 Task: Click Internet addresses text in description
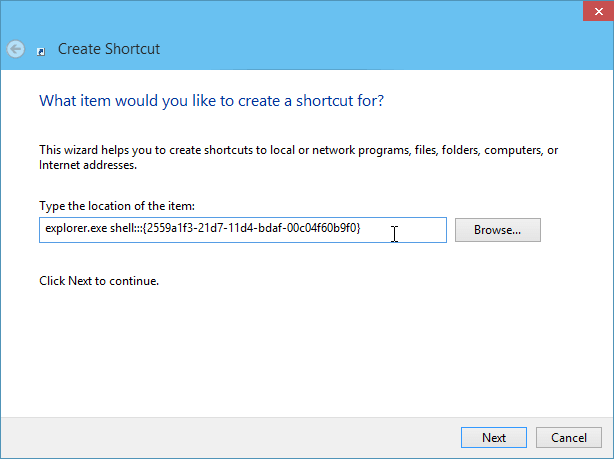88,165
